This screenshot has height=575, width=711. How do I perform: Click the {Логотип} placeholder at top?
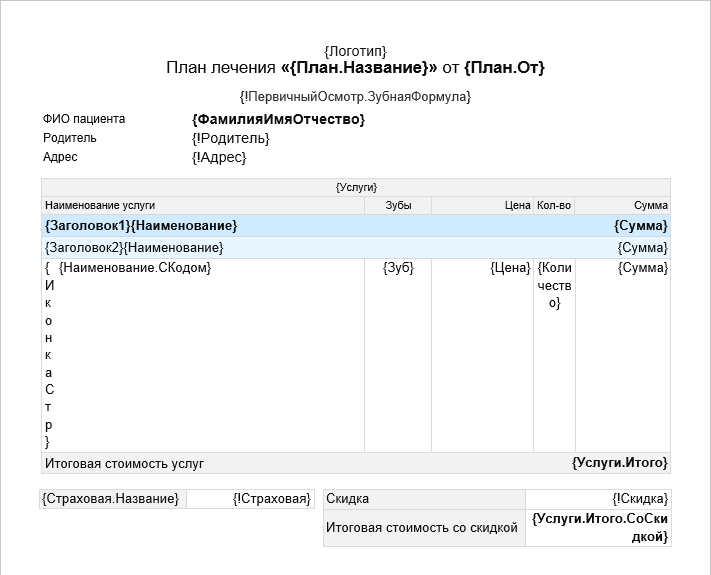(355, 51)
